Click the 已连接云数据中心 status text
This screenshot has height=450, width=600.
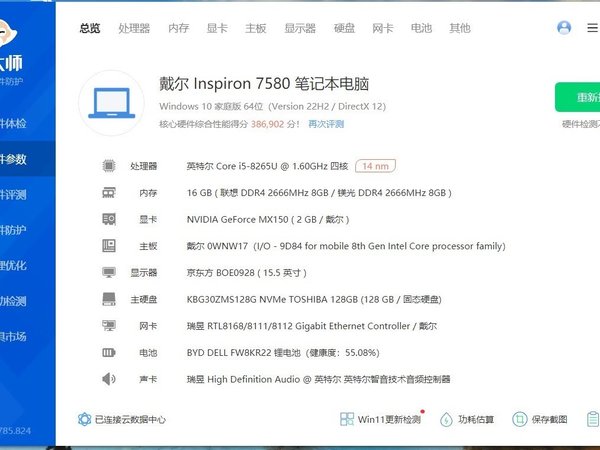130,420
